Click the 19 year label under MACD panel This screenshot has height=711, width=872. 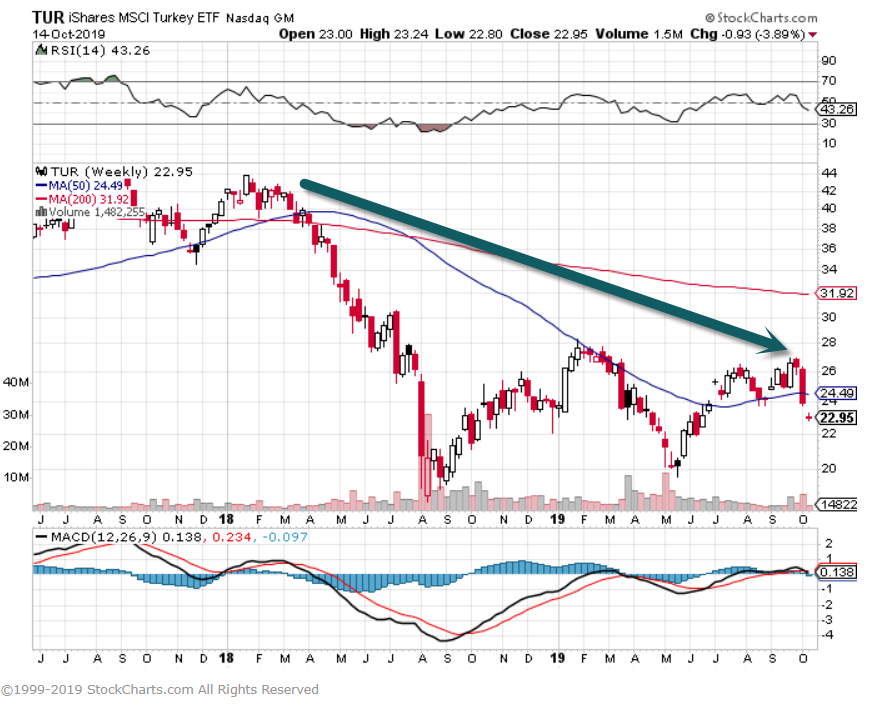point(557,658)
